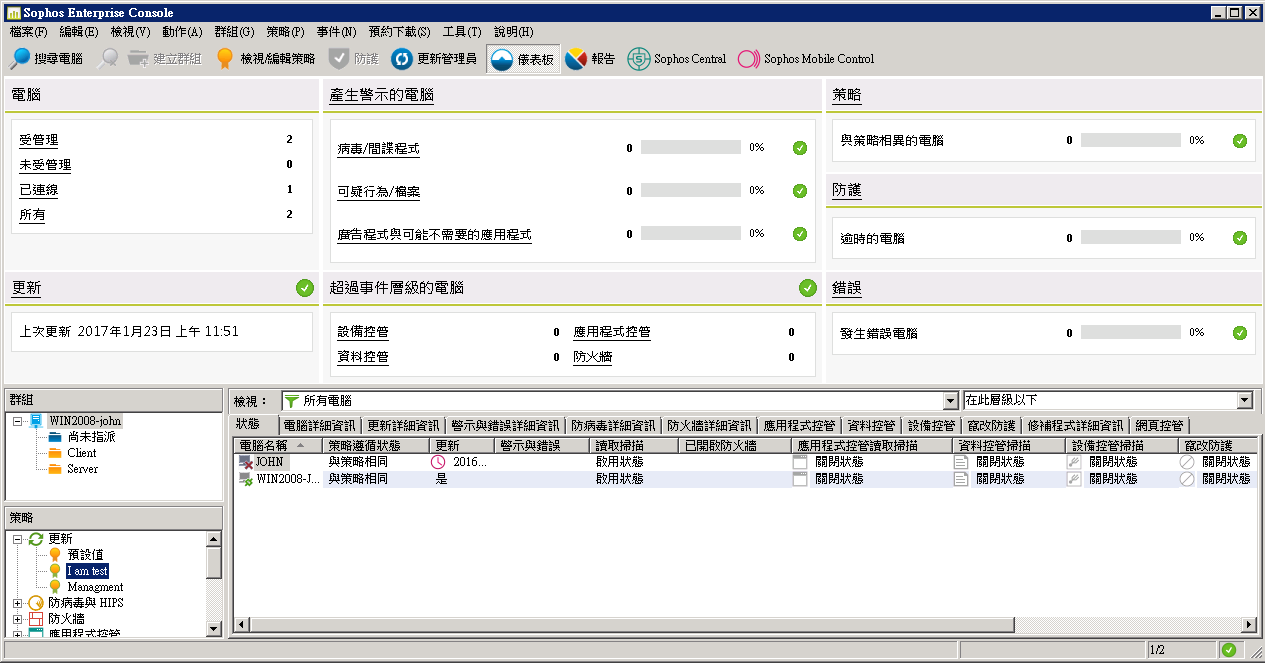Open Sophos Mobile Control toolbar icon
Viewport: 1265px width, 663px height.
click(x=749, y=59)
